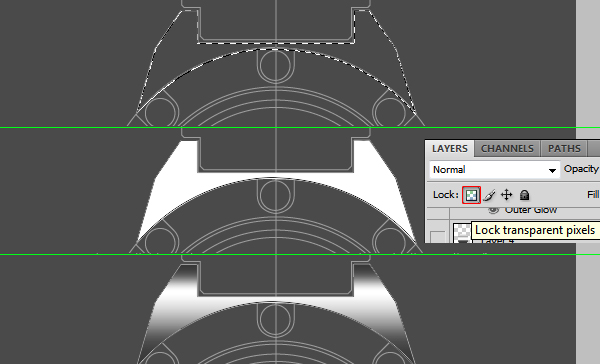Image resolution: width=600 pixels, height=364 pixels.
Task: Select the Layers tab
Action: tap(450, 149)
